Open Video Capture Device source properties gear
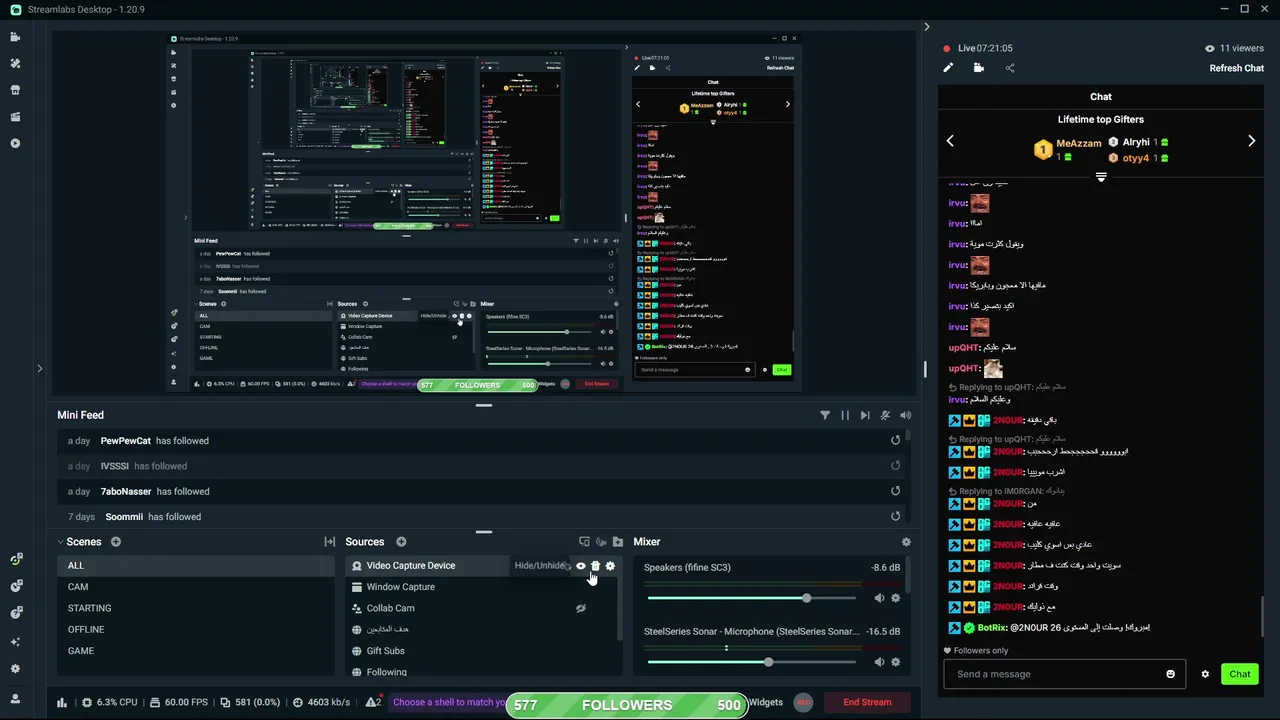 click(x=610, y=566)
